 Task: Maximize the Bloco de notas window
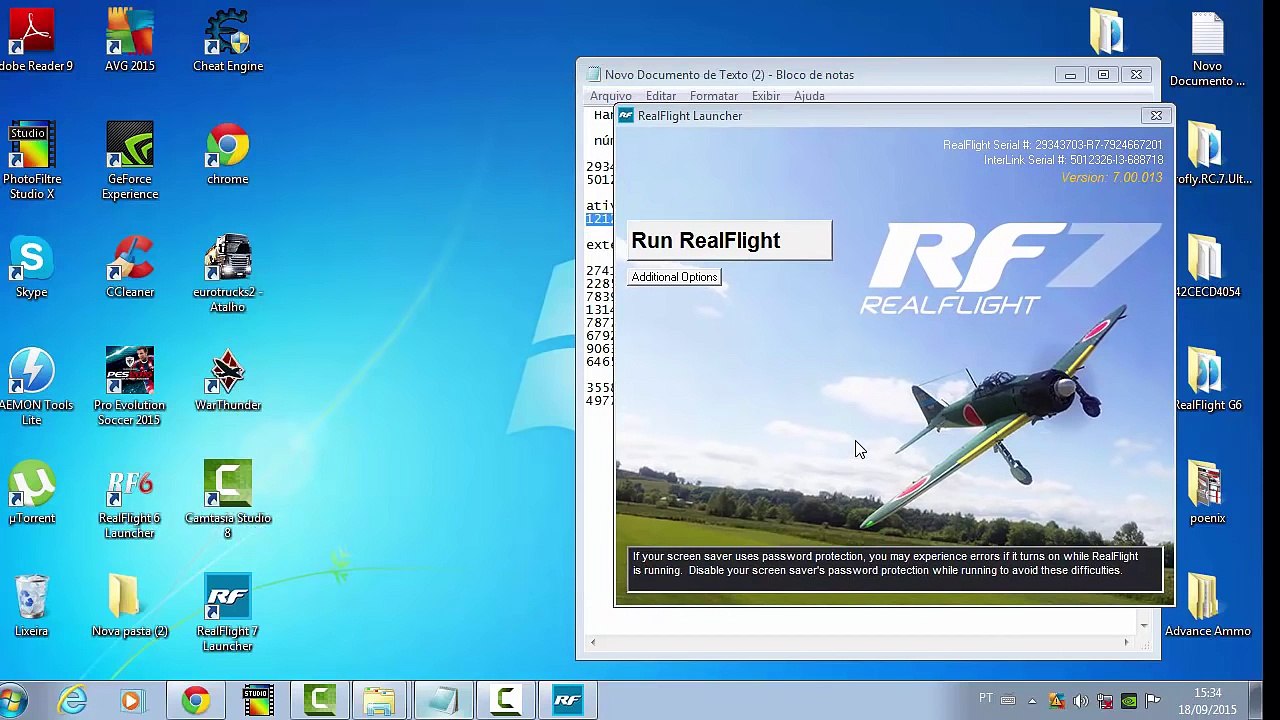coord(1103,75)
